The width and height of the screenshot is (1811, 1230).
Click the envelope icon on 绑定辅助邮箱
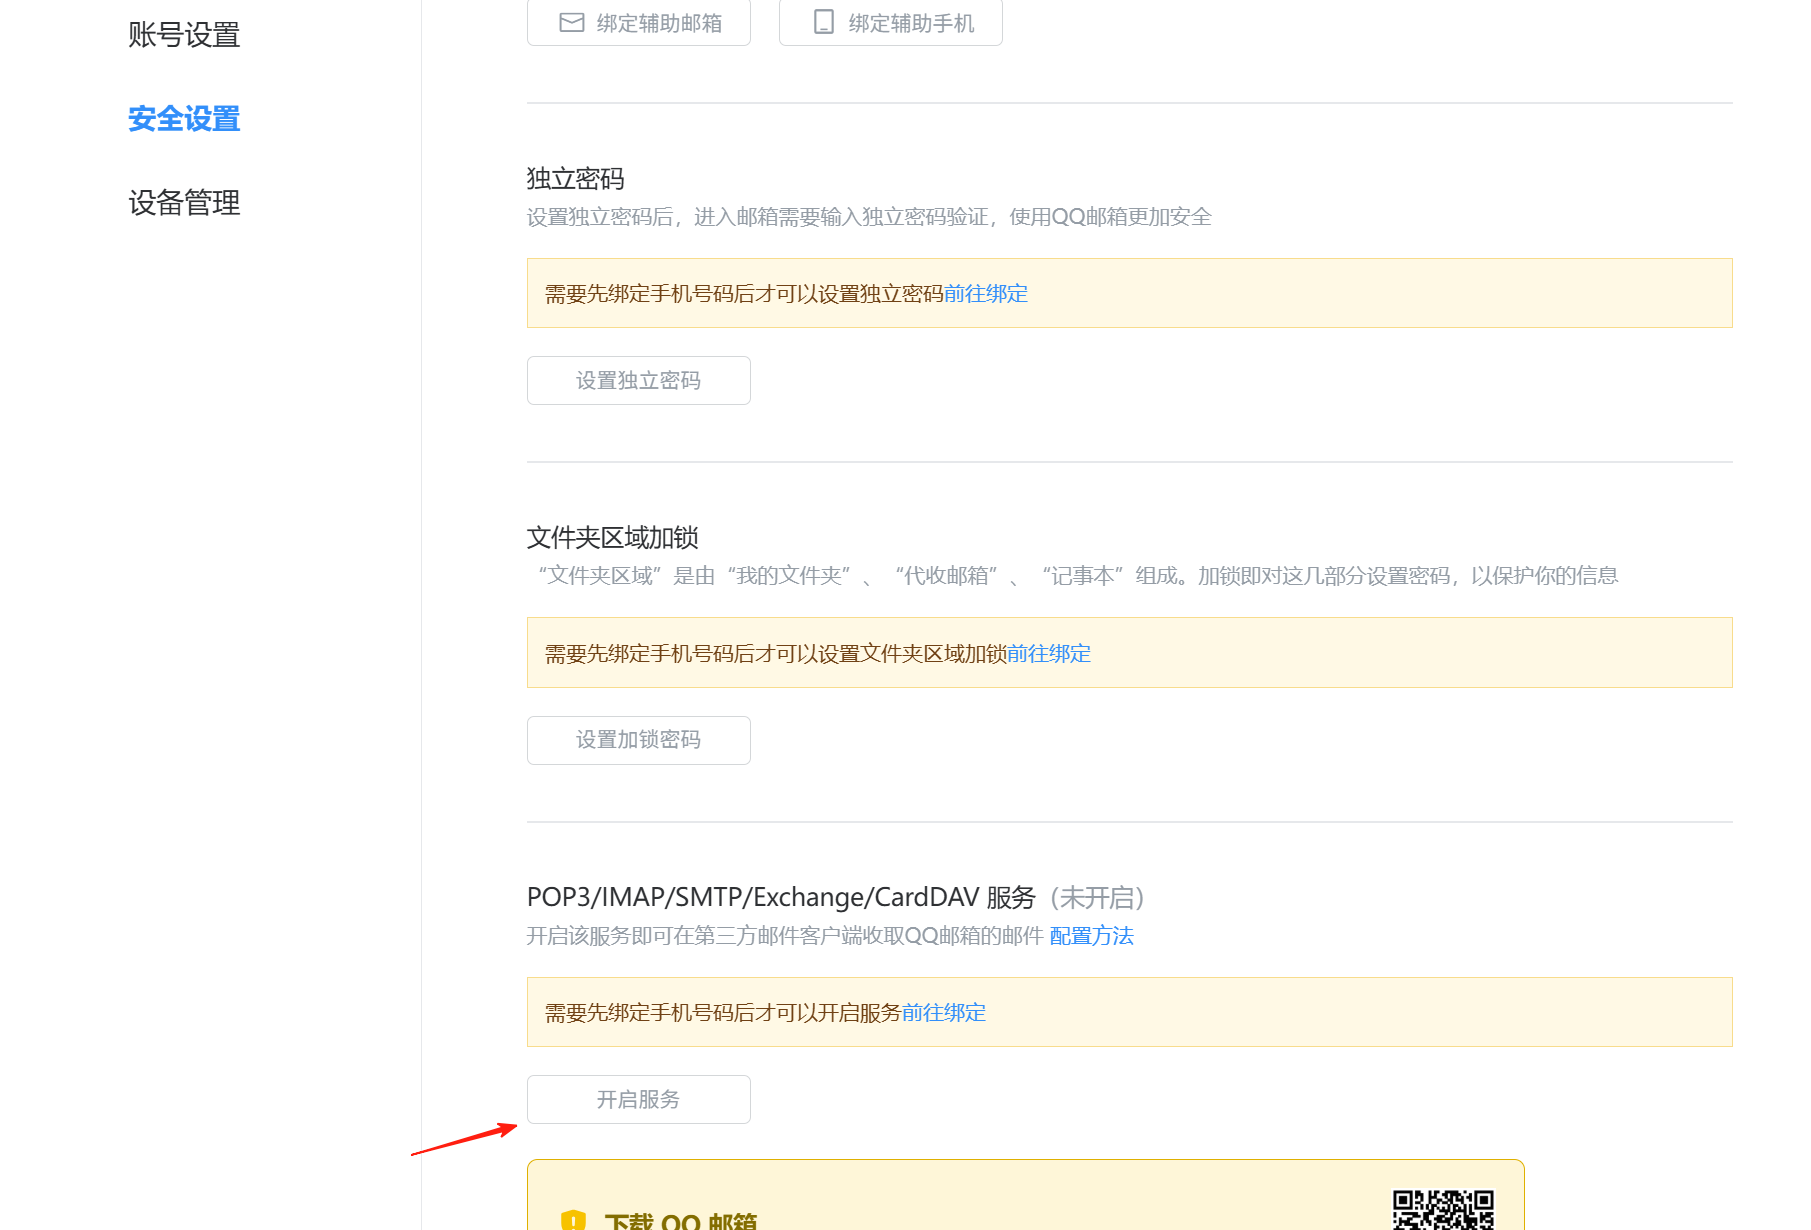tap(572, 22)
